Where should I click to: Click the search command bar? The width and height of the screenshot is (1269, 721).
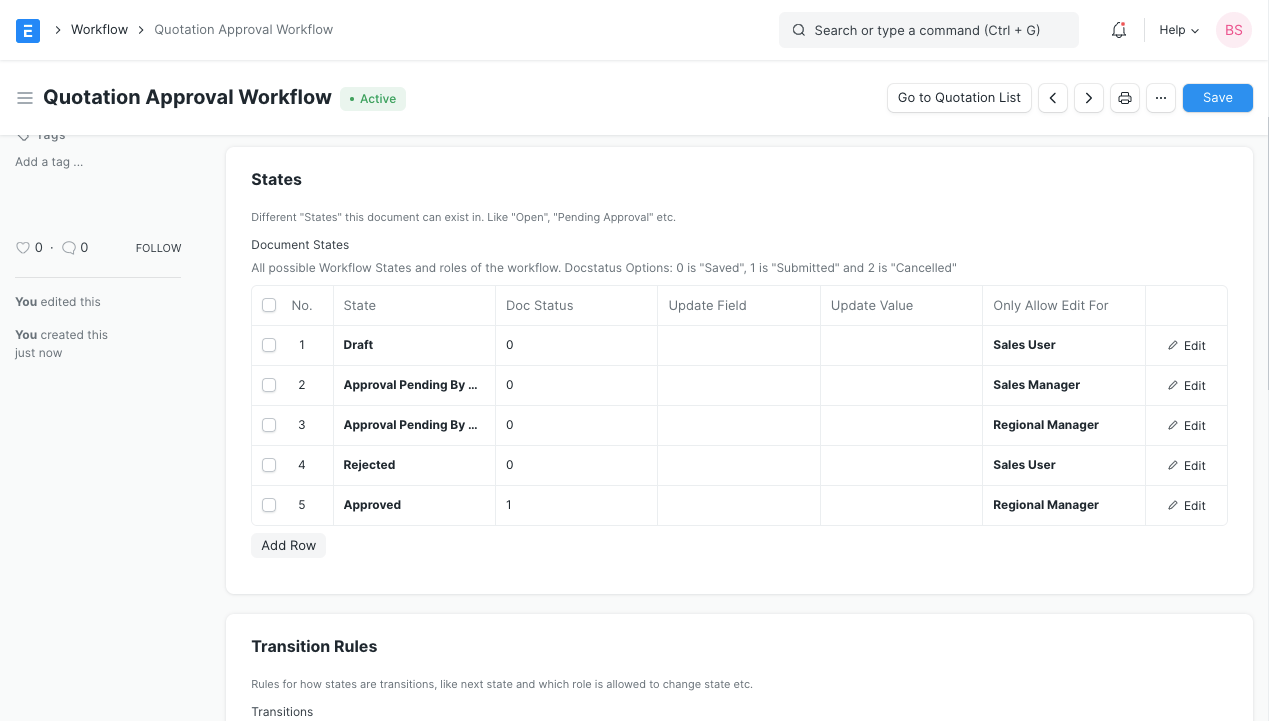coord(928,30)
